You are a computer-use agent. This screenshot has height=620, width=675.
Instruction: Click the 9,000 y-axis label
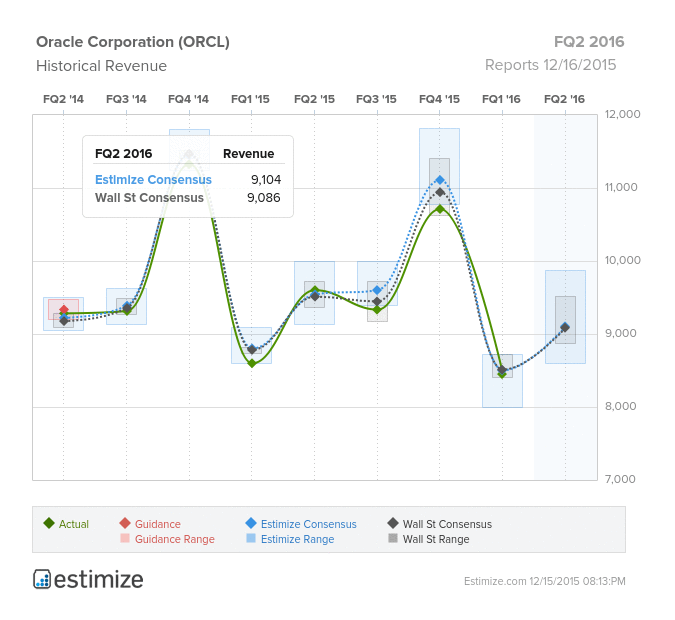620,333
